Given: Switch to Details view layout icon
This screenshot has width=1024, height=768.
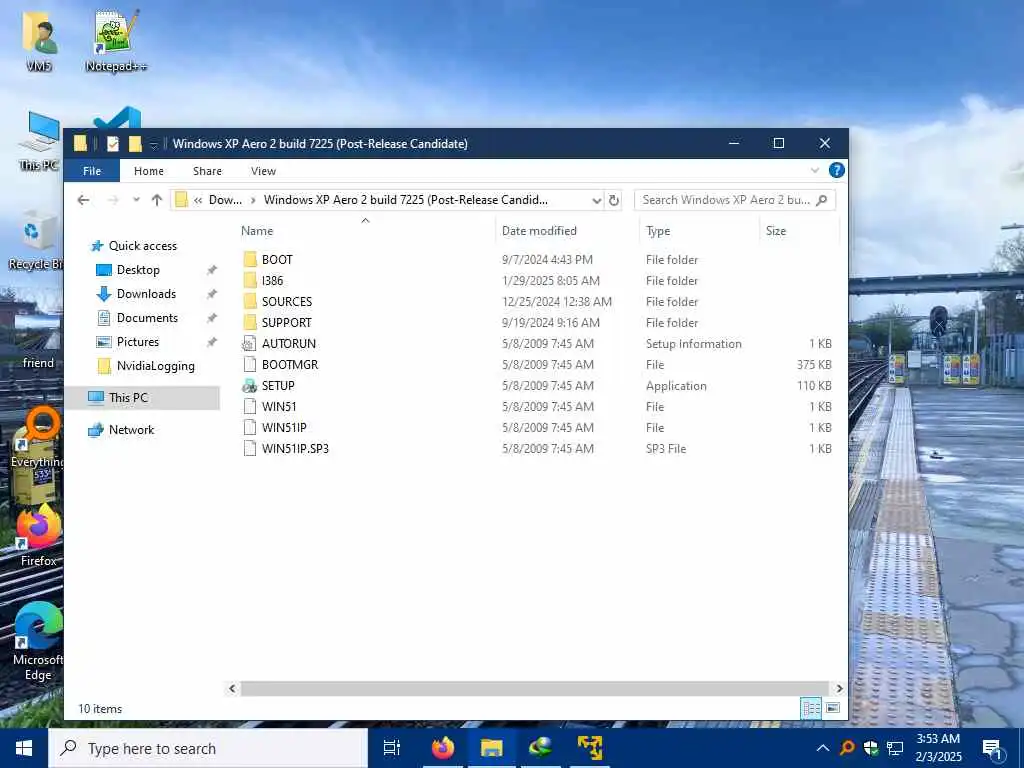Looking at the screenshot, I should (811, 708).
